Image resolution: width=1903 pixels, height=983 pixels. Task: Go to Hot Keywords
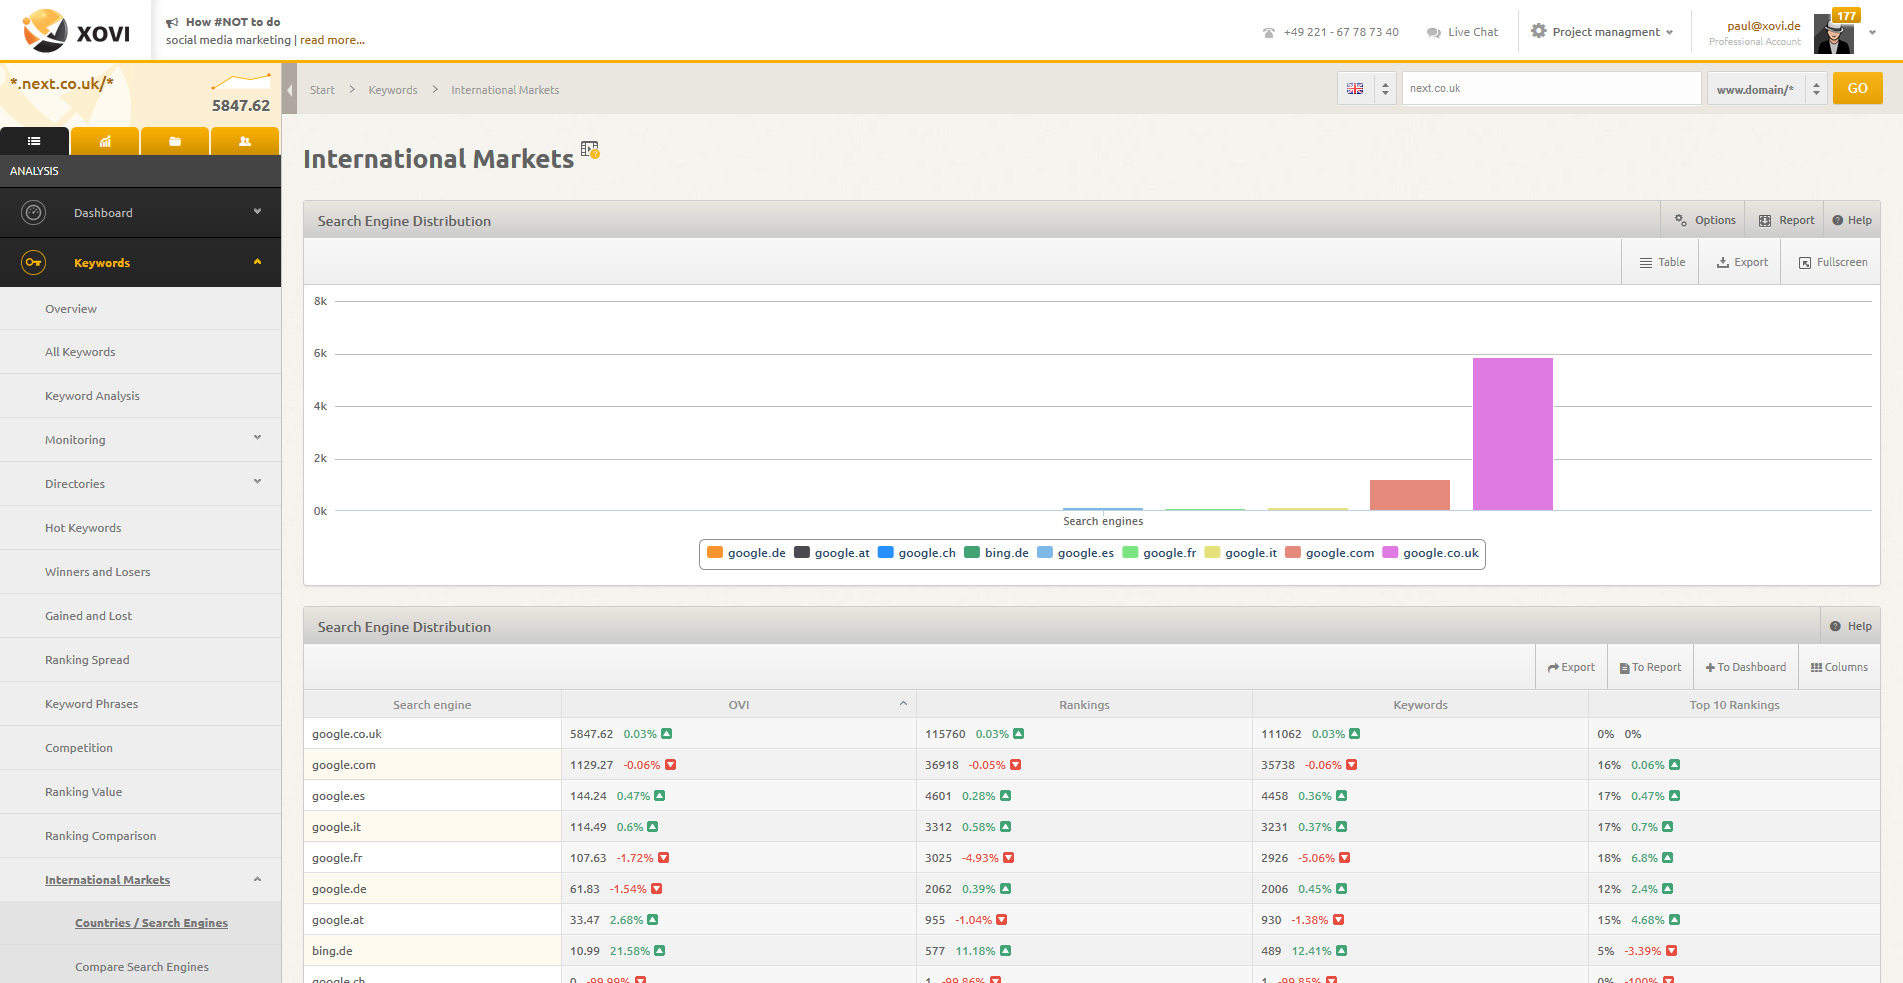[83, 528]
